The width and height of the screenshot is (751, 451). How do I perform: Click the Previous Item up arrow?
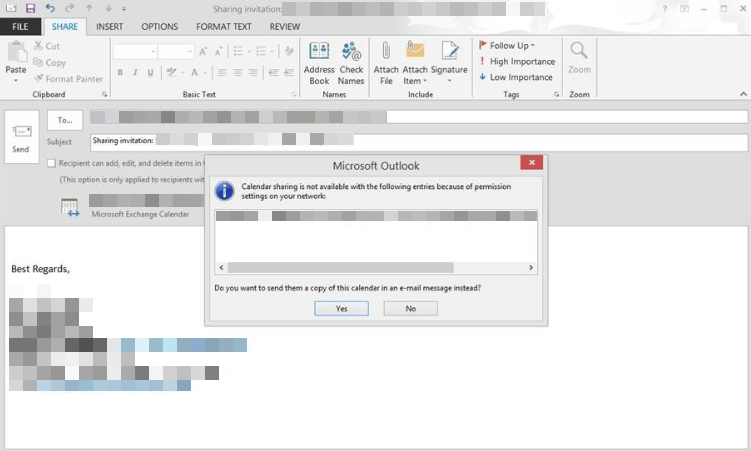89,8
